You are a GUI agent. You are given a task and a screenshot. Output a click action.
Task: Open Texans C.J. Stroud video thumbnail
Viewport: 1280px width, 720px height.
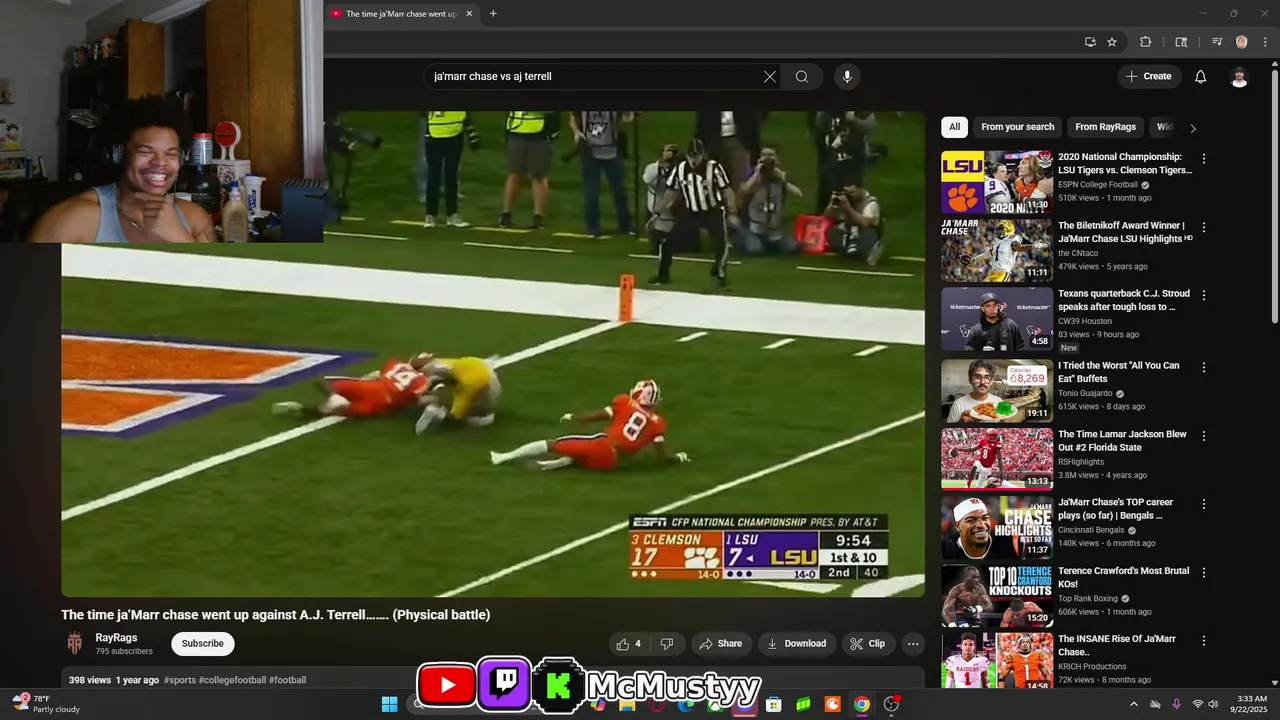[997, 319]
